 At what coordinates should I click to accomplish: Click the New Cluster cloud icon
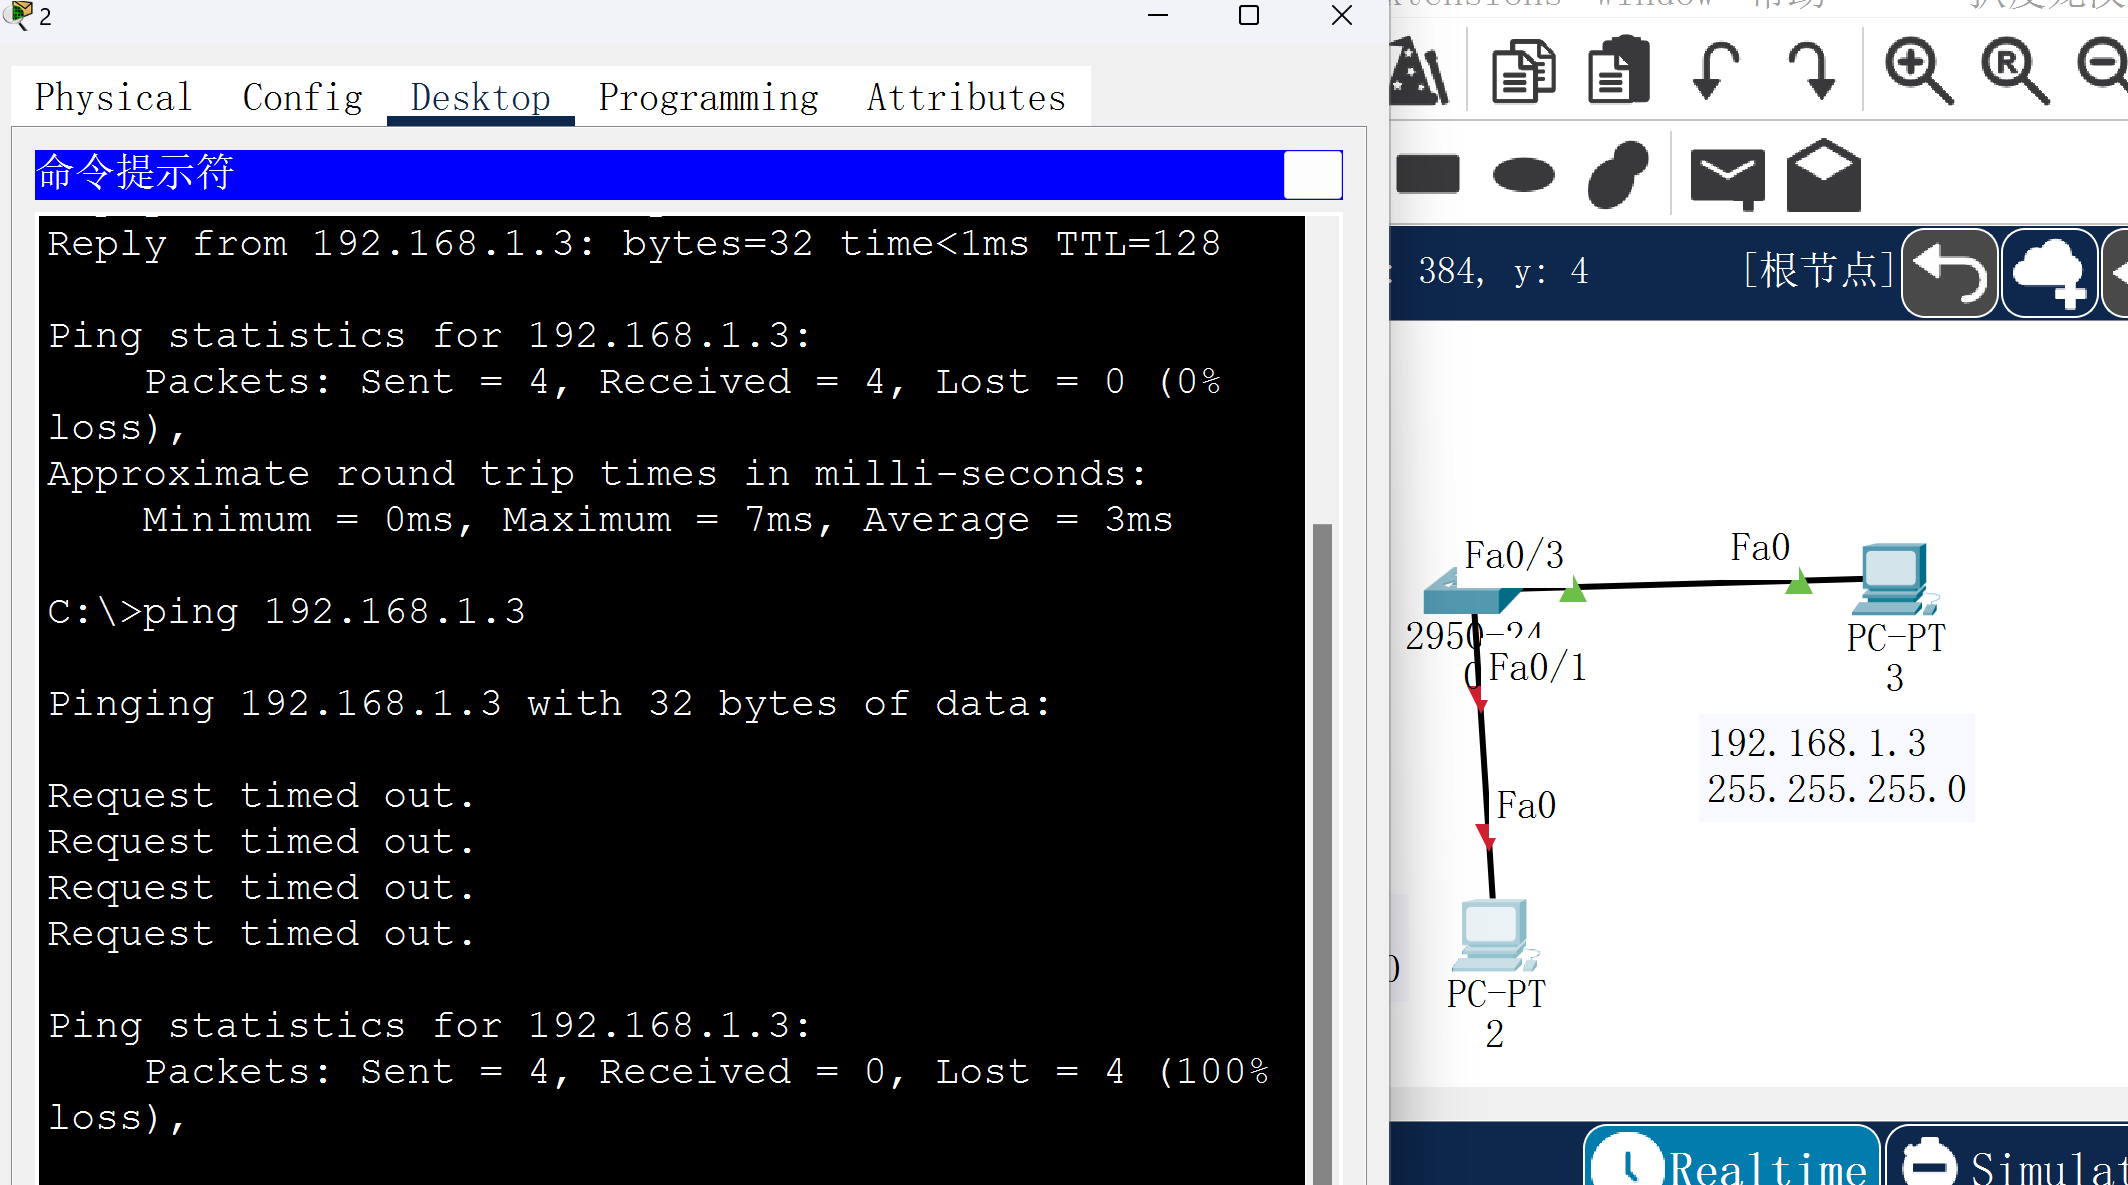coord(2049,272)
